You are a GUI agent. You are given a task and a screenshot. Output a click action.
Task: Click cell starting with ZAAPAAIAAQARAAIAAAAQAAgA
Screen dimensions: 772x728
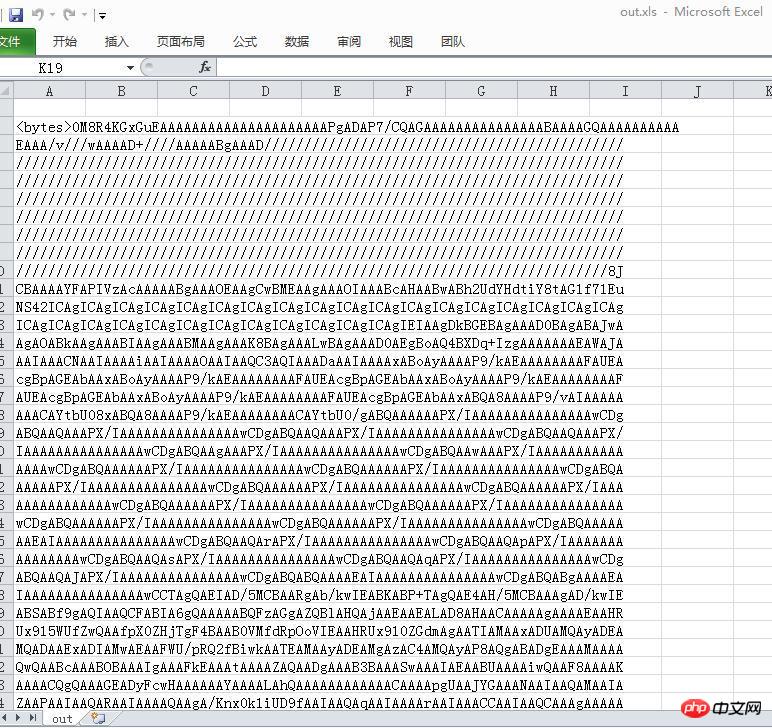coord(319,703)
